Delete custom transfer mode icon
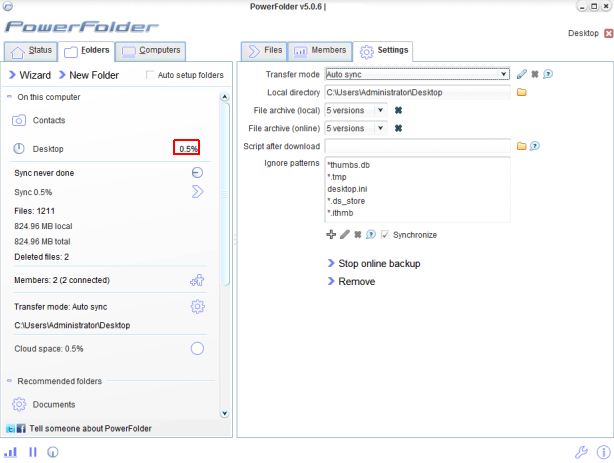Viewport: 614px width, 463px height. pyautogui.click(x=535, y=74)
